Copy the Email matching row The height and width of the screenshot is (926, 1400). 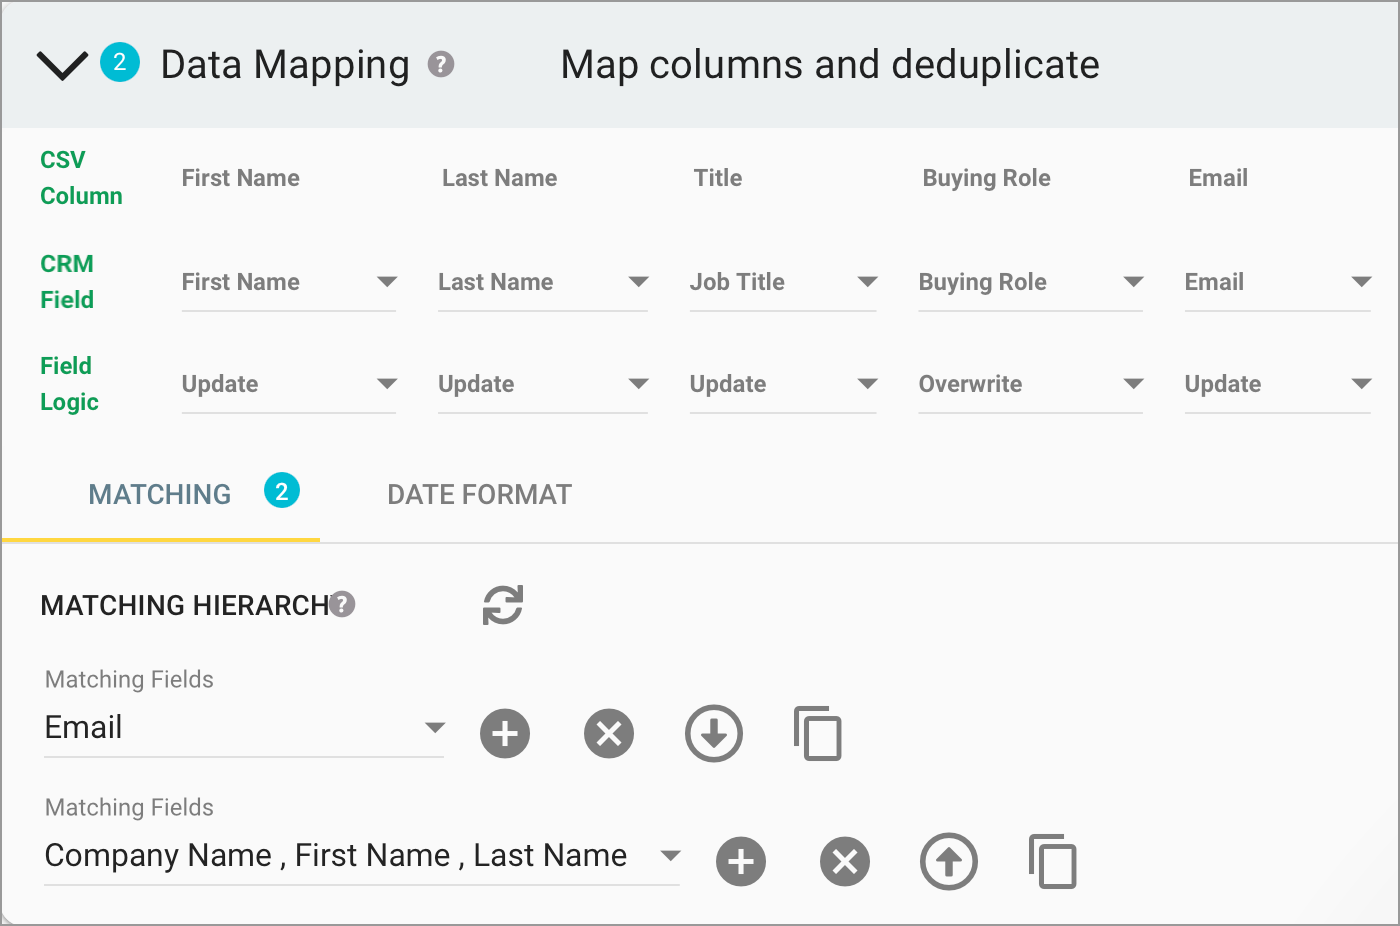818,734
